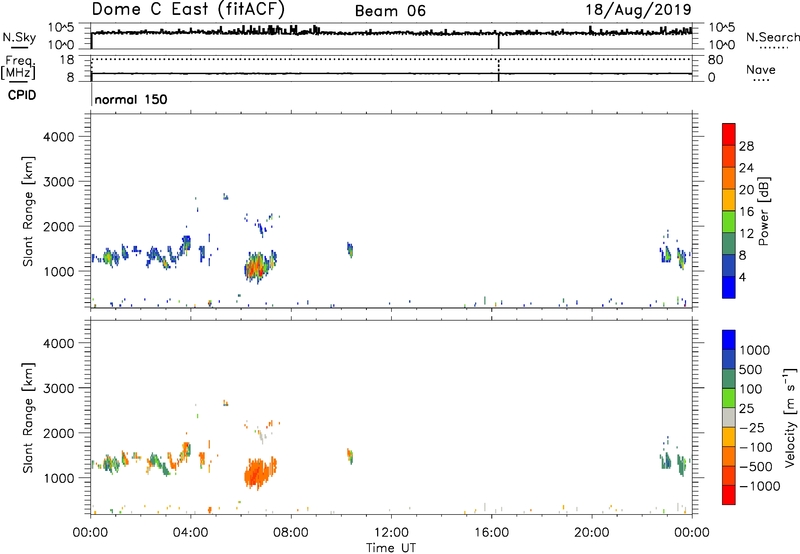
Task: Click "Slant Range [km]" on the velocity panel
Action: 28,418
